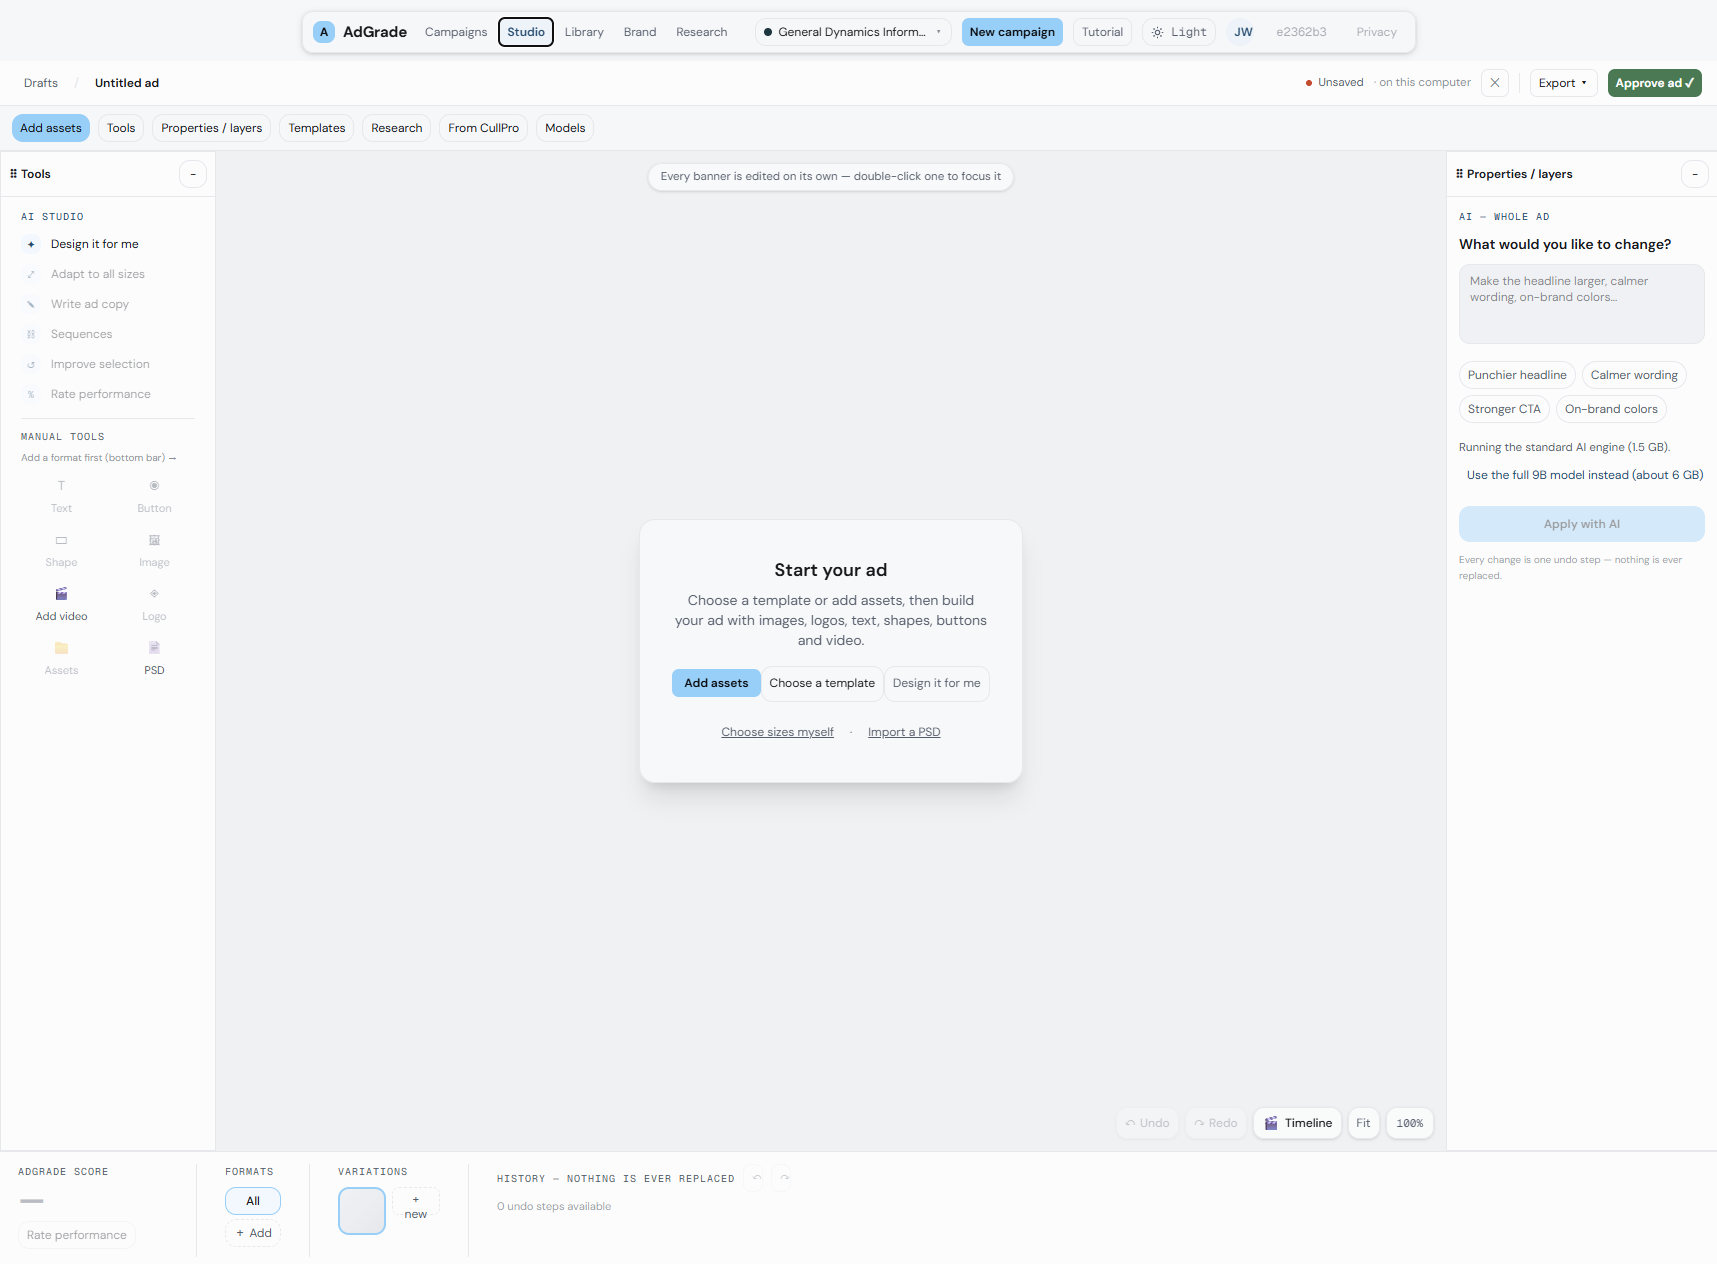1717x1264 pixels.
Task: Open the JW user avatar menu
Action: point(1243,32)
